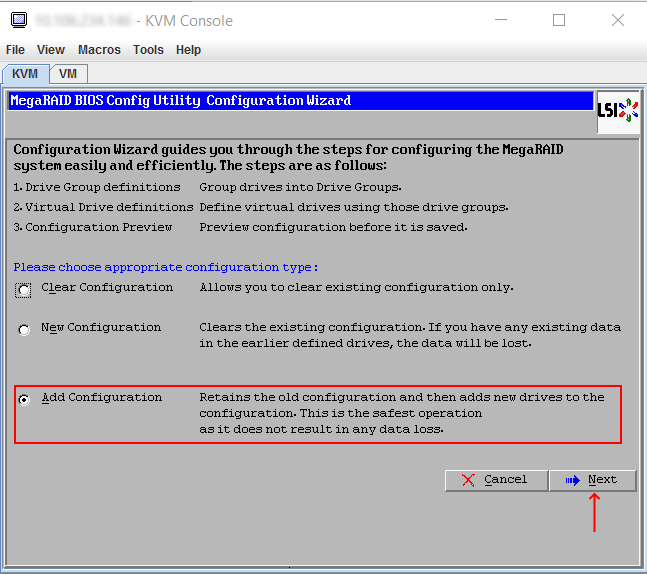Maximize the KVM Console window
This screenshot has height=574, width=647.
pos(559,20)
